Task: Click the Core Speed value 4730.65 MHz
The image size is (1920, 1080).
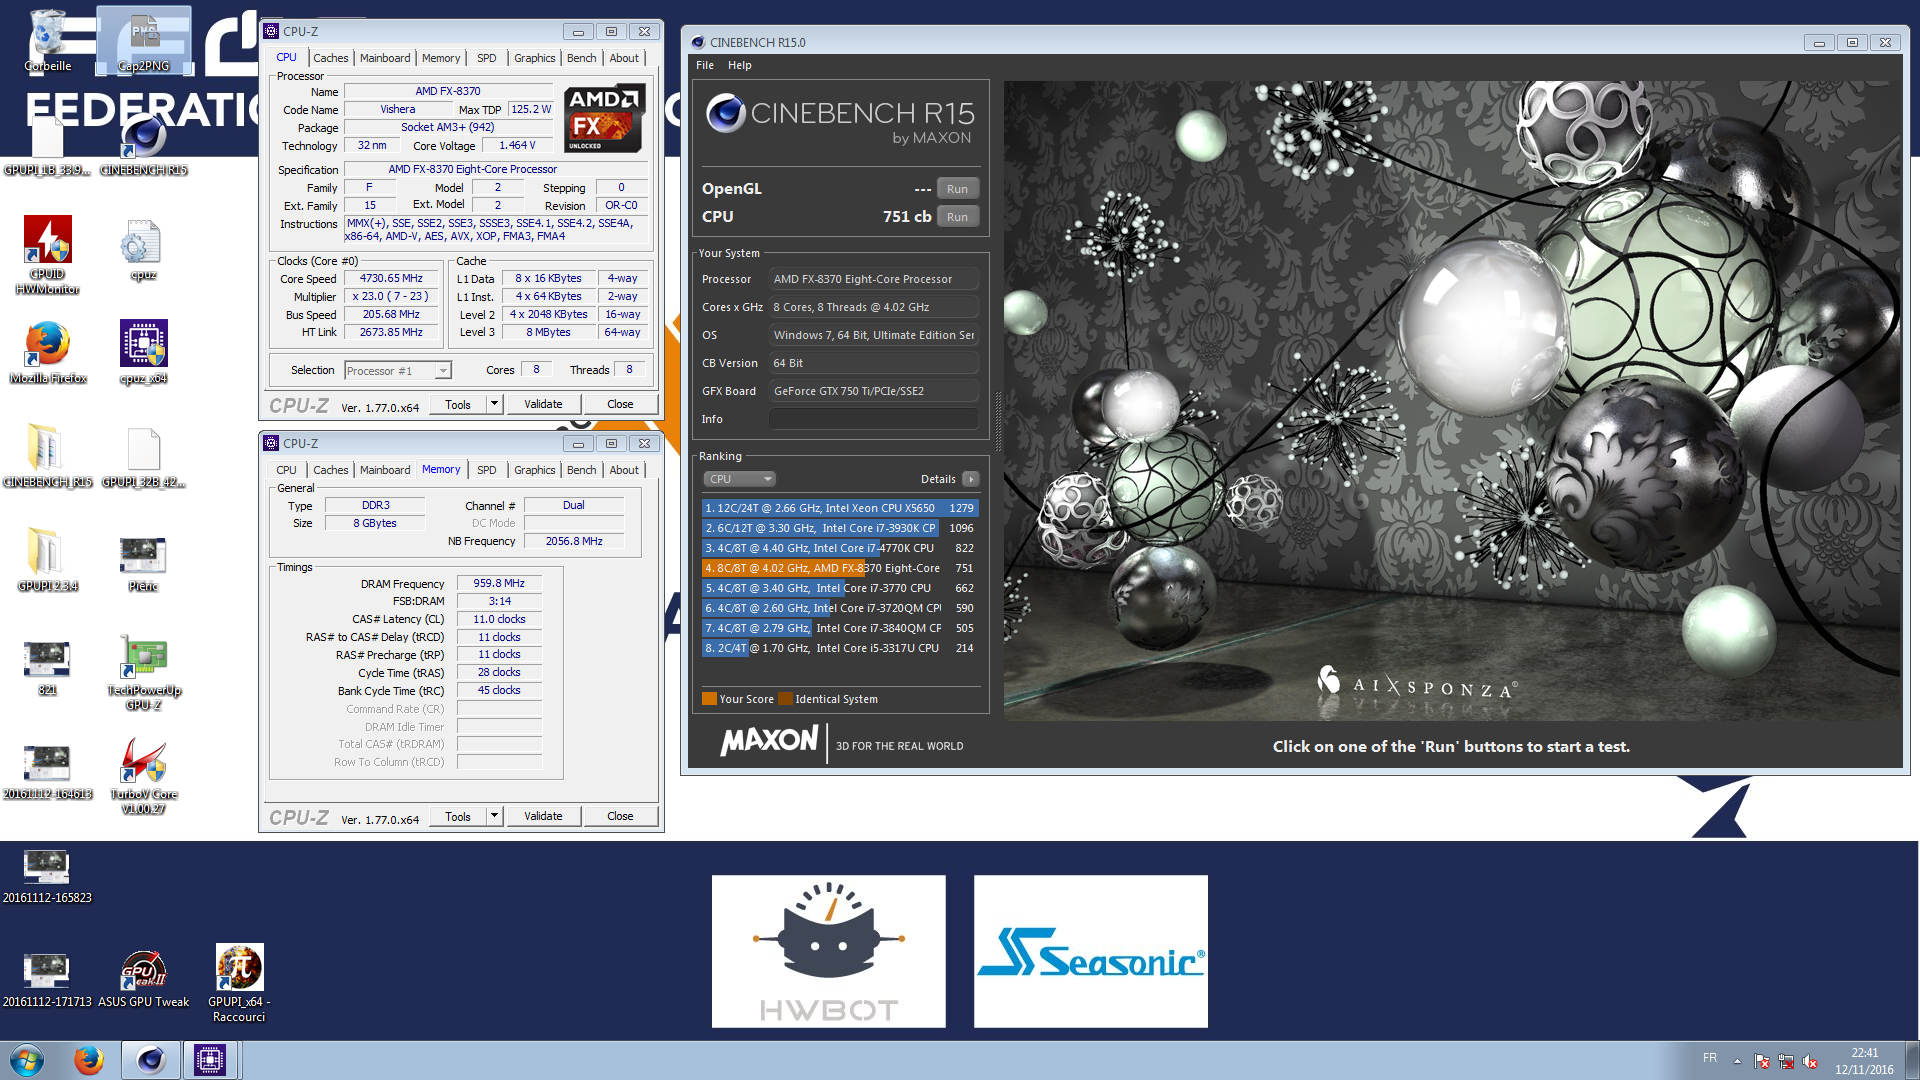Action: [x=391, y=279]
